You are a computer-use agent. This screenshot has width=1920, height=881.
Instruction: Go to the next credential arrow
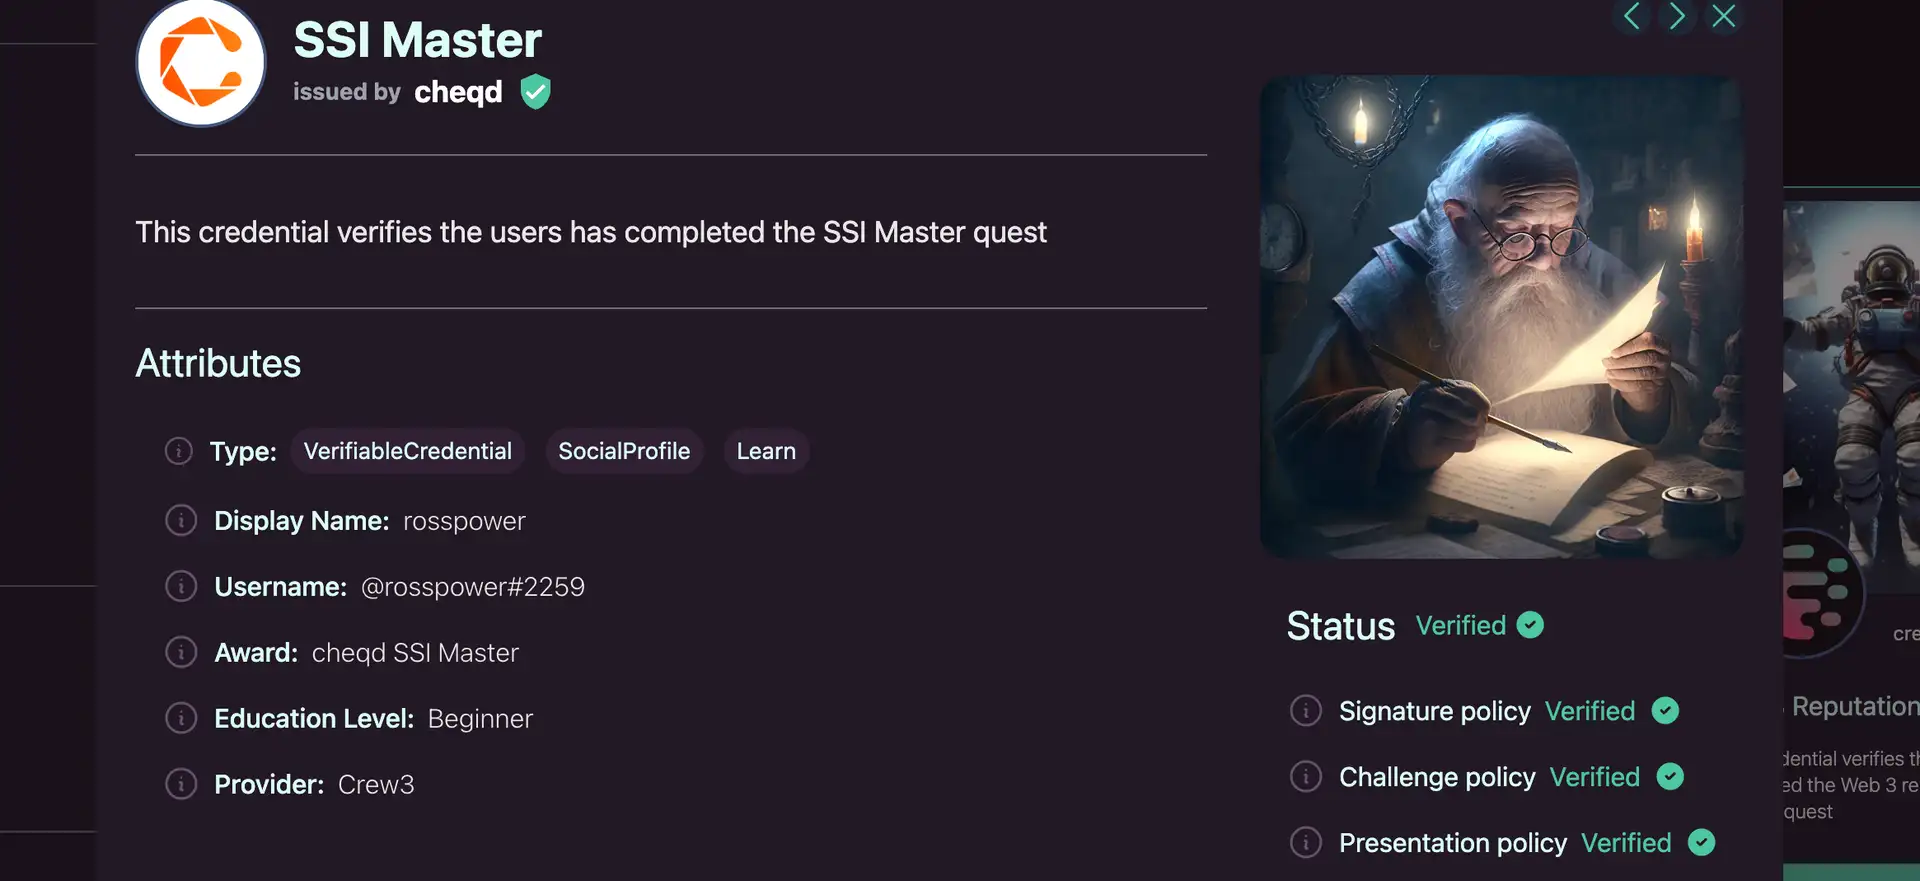tap(1677, 16)
